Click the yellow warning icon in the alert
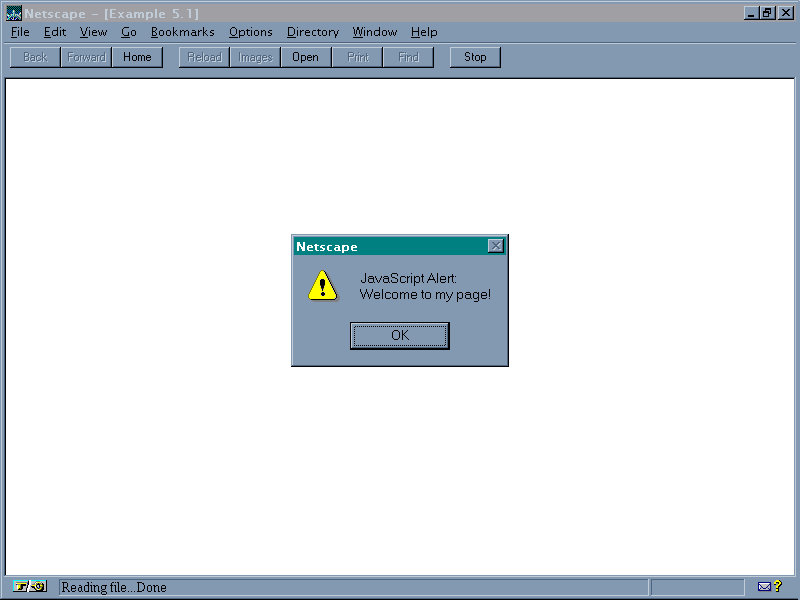800x600 pixels. coord(322,285)
